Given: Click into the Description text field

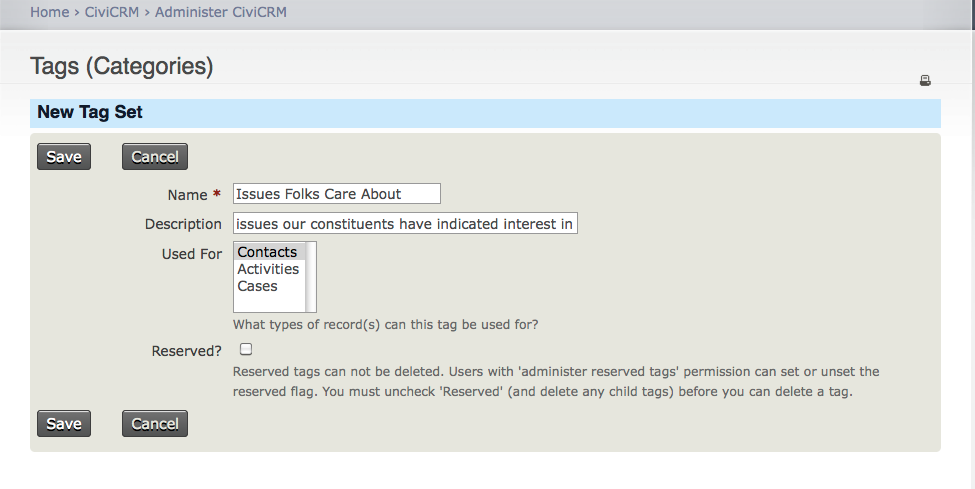Looking at the screenshot, I should [405, 224].
